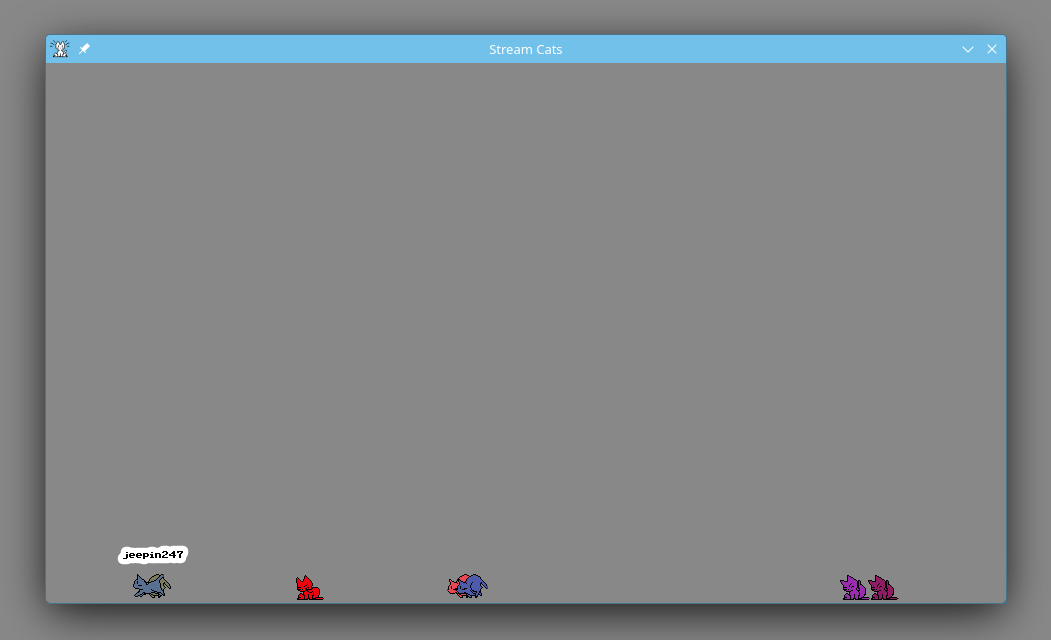Click empty title bar between title and minimize
The image size is (1051, 640).
click(760, 49)
